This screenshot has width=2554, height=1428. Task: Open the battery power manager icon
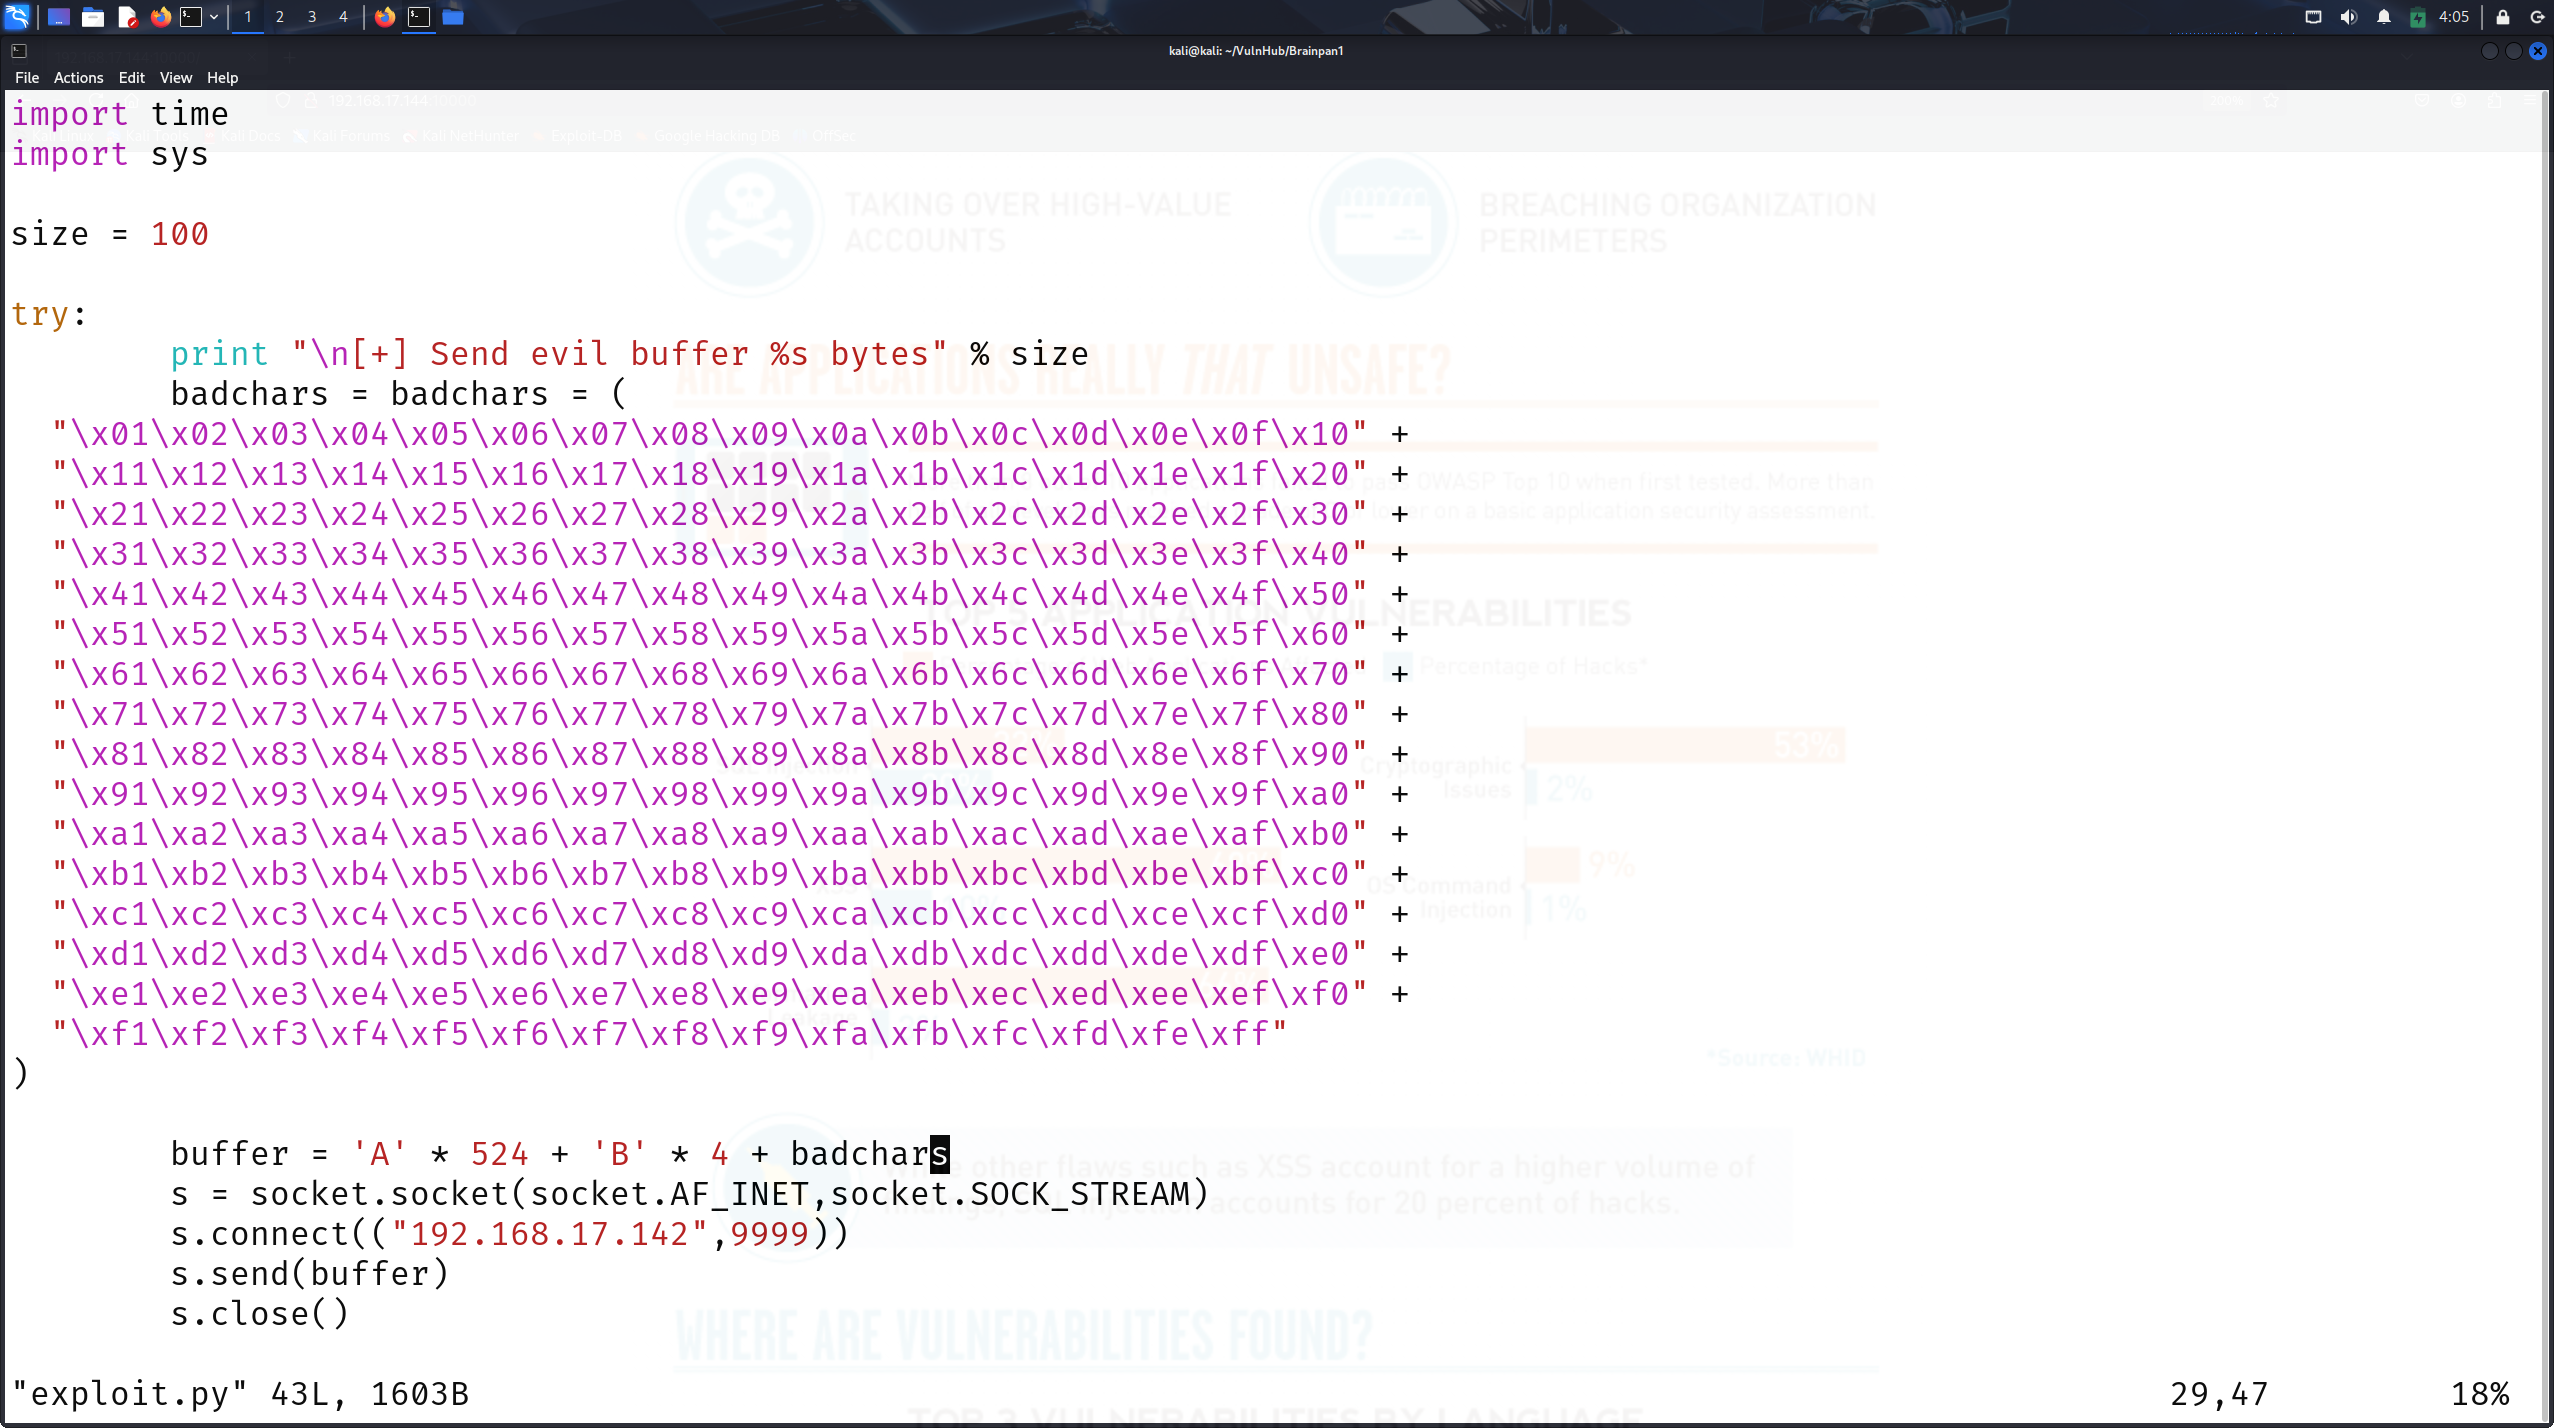(x=2418, y=16)
